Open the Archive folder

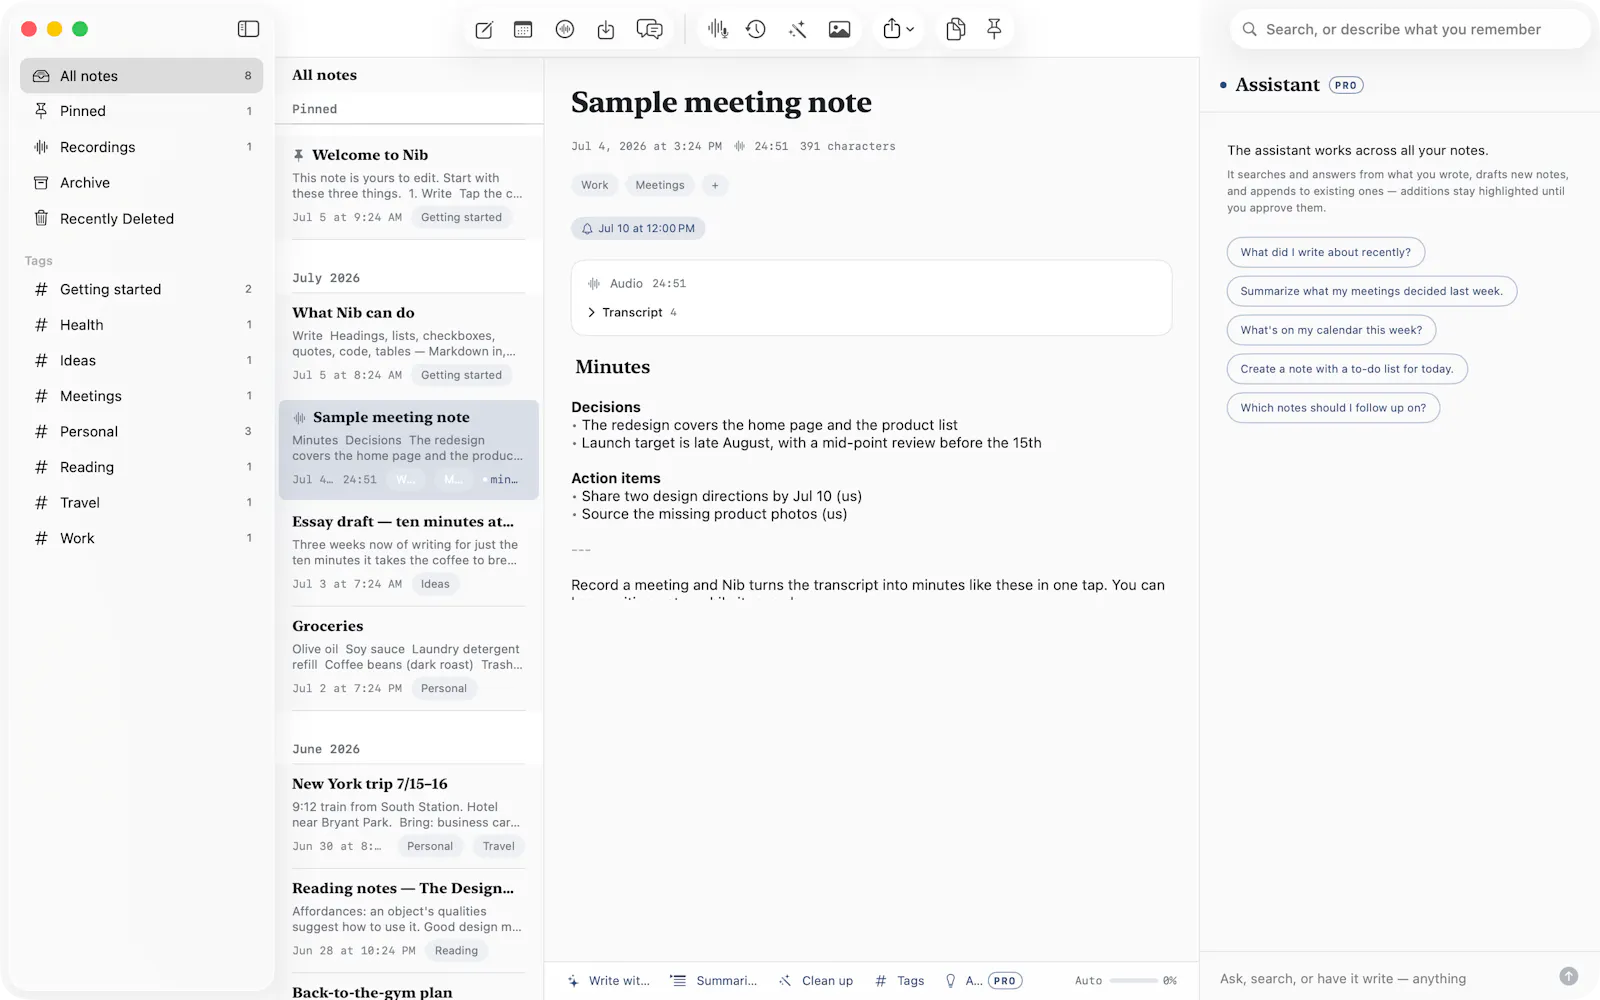pos(142,183)
